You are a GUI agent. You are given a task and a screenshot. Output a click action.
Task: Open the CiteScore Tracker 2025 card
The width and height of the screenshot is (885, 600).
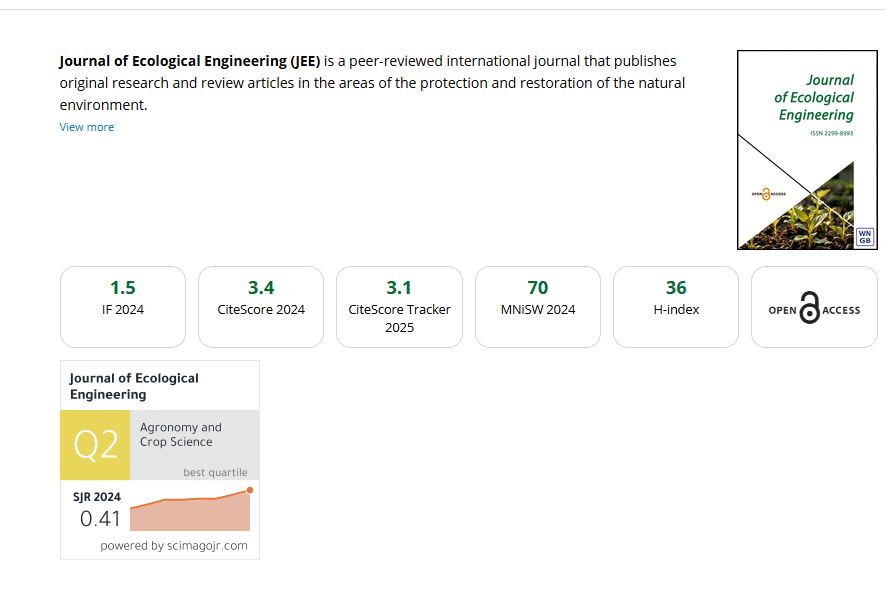point(399,307)
